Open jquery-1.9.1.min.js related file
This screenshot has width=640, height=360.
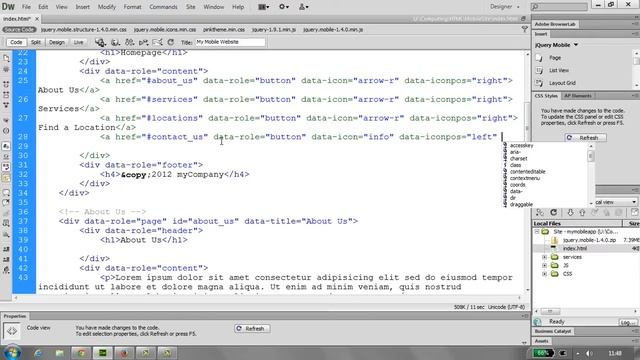(274, 29)
